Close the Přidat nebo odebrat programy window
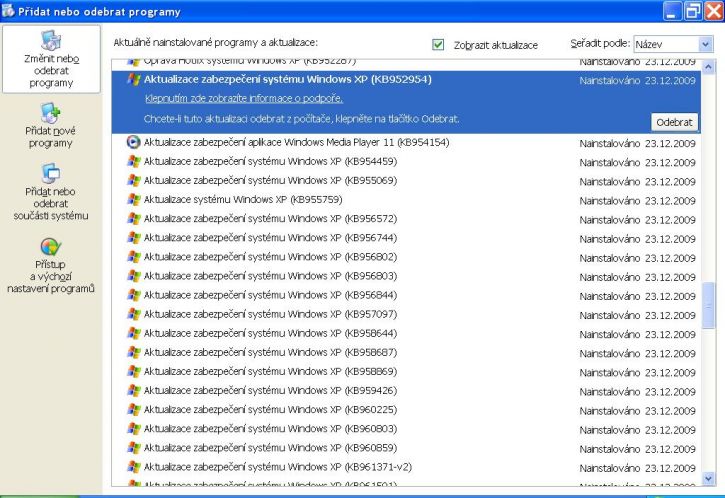This screenshot has width=725, height=498. (713, 11)
